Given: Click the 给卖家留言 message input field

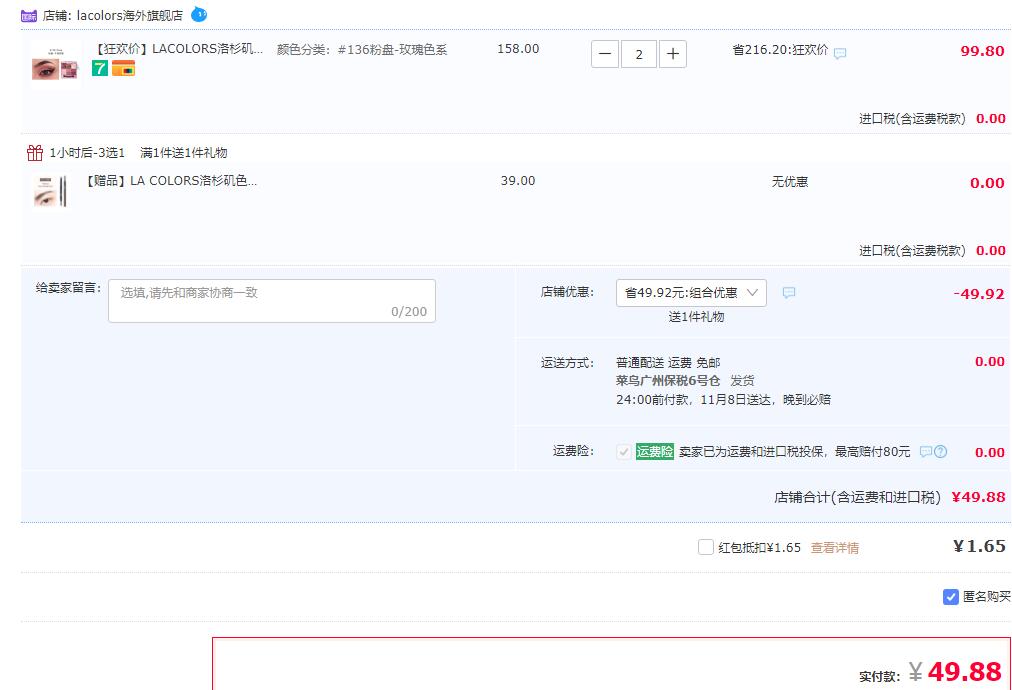Looking at the screenshot, I should 272,301.
